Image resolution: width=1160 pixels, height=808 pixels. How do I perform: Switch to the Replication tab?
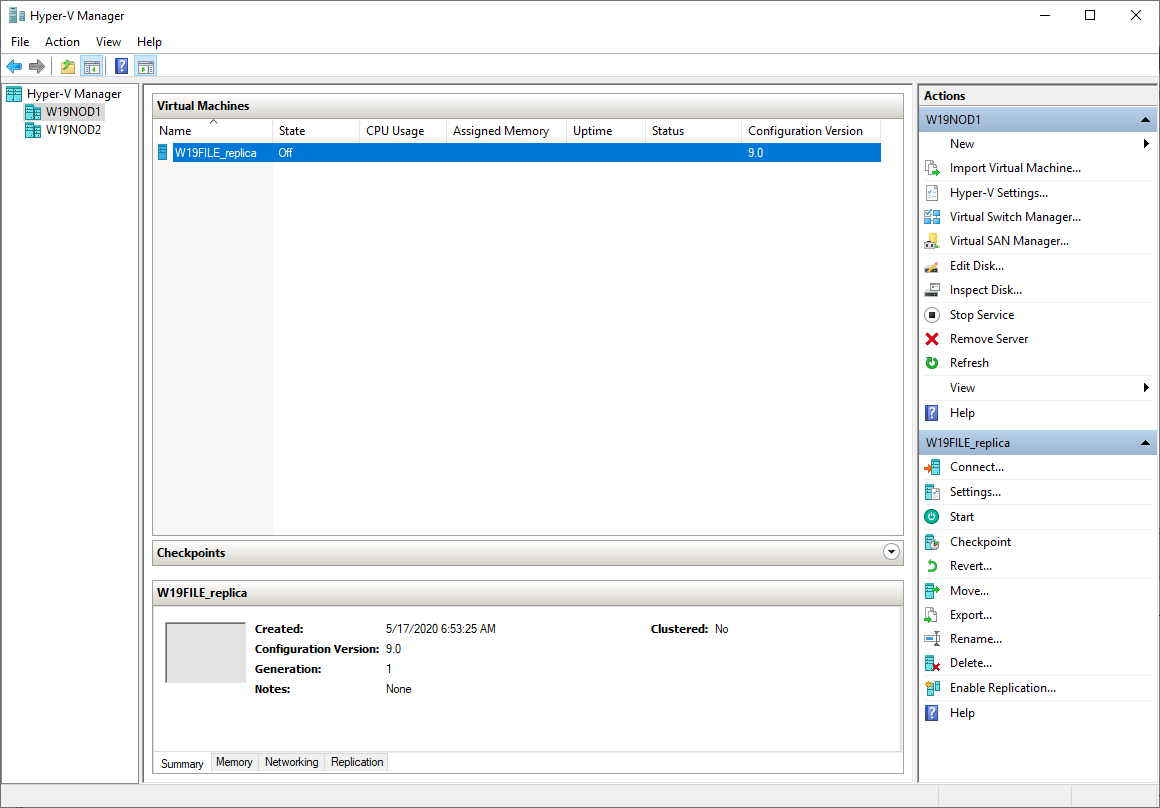(x=357, y=762)
